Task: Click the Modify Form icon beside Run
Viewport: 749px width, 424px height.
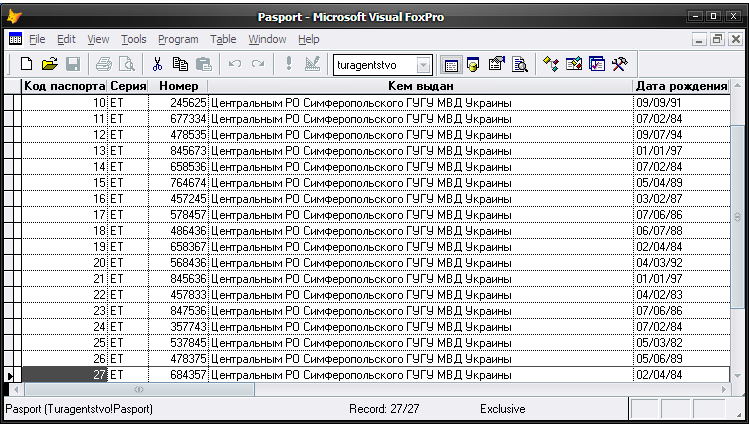Action: (x=312, y=64)
